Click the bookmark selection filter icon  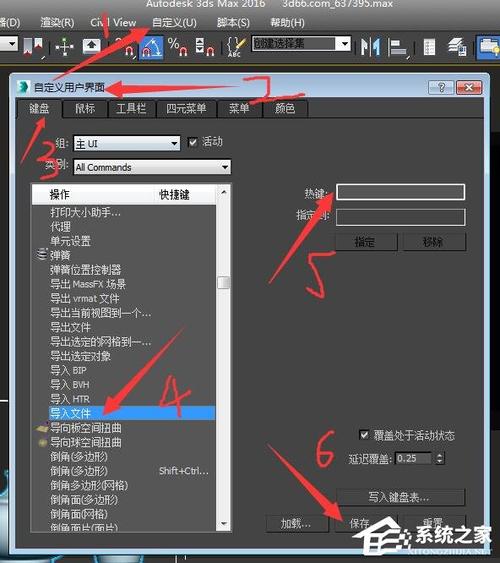[33, 47]
